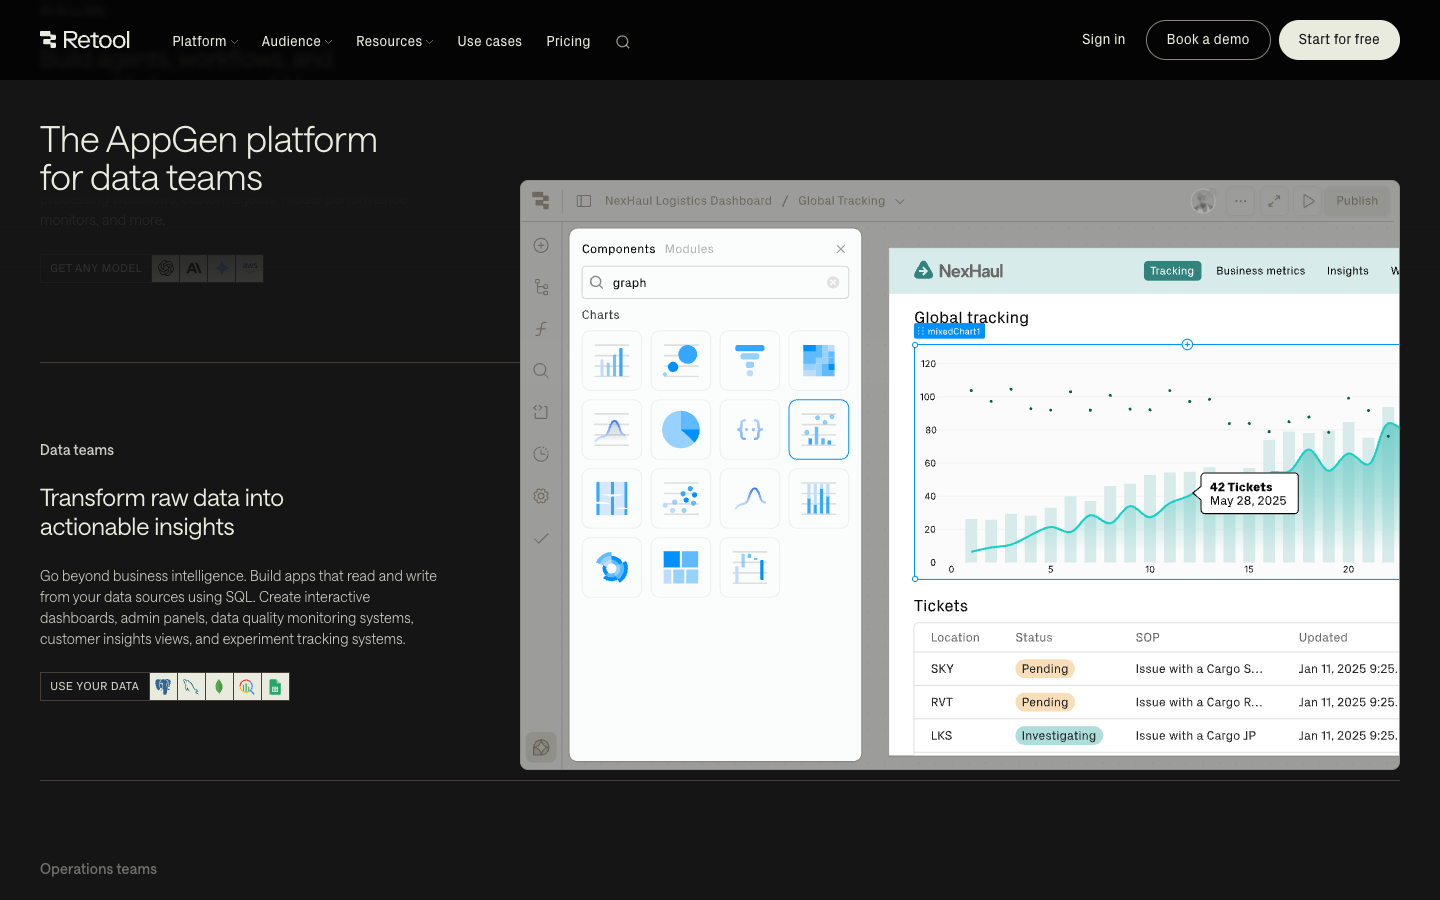Click the Retool logo in the header
The width and height of the screenshot is (1440, 900).
click(x=85, y=40)
